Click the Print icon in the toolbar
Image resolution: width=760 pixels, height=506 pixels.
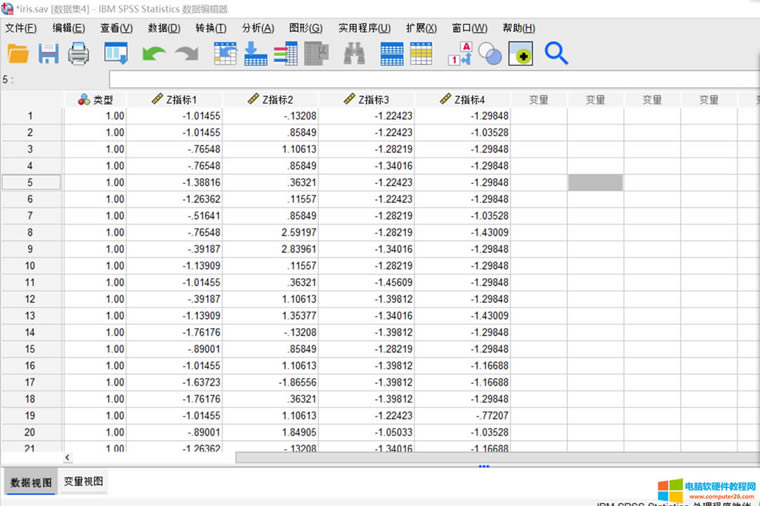(x=78, y=54)
